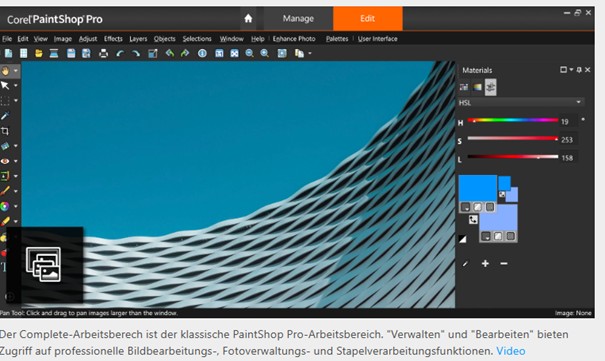Click the plus button in Materials

(x=485, y=263)
